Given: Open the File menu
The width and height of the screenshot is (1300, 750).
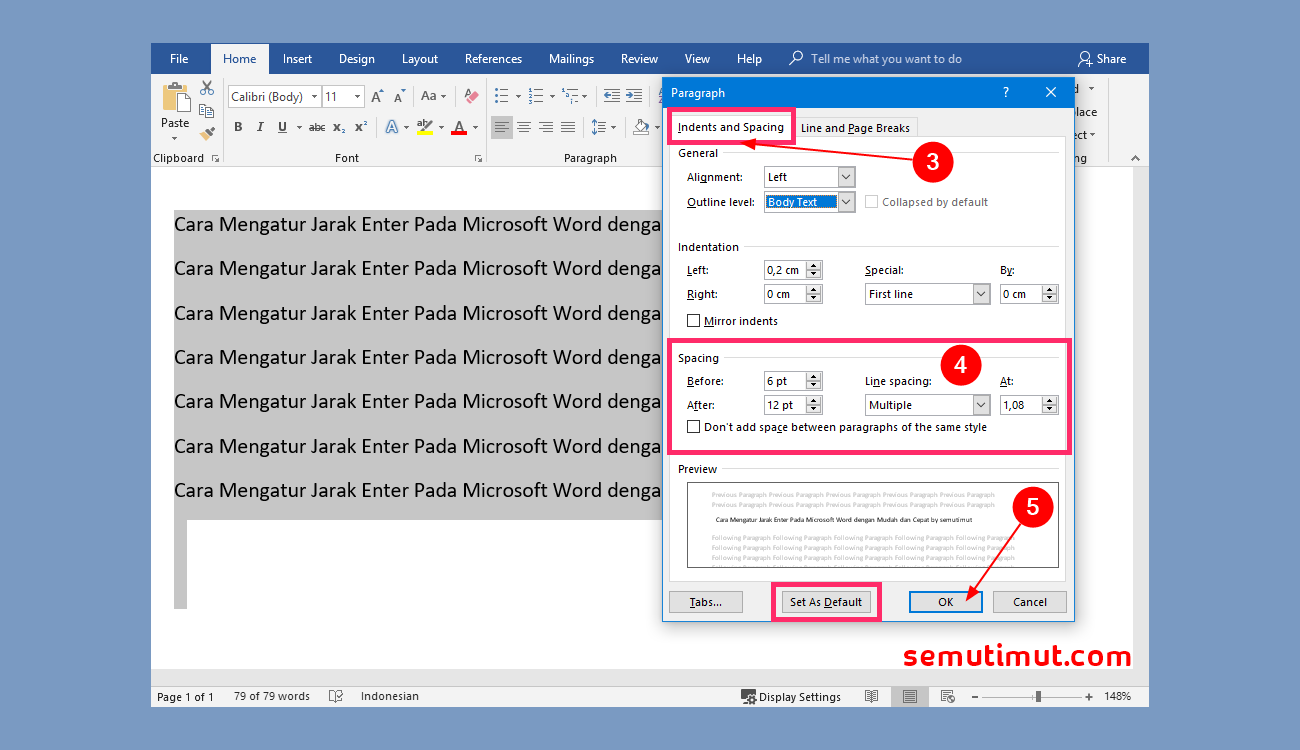Looking at the screenshot, I should coord(179,59).
